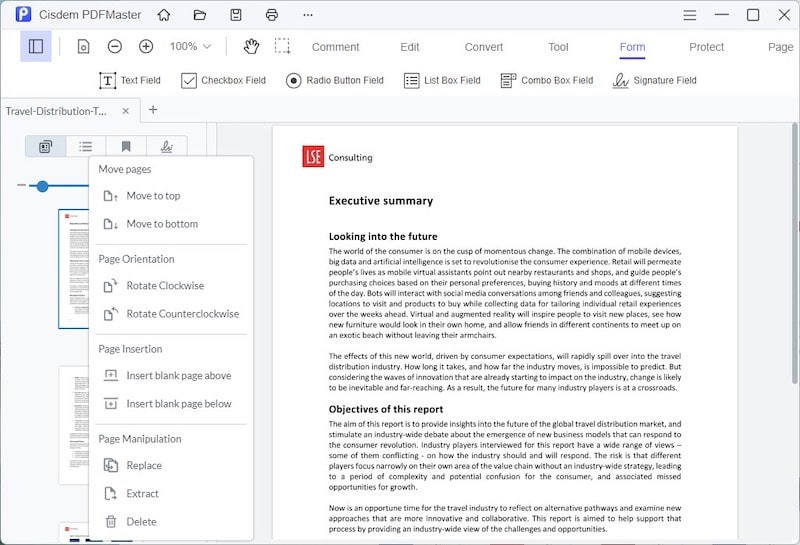
Task: Choose Move to top from context menu
Action: (x=171, y=196)
